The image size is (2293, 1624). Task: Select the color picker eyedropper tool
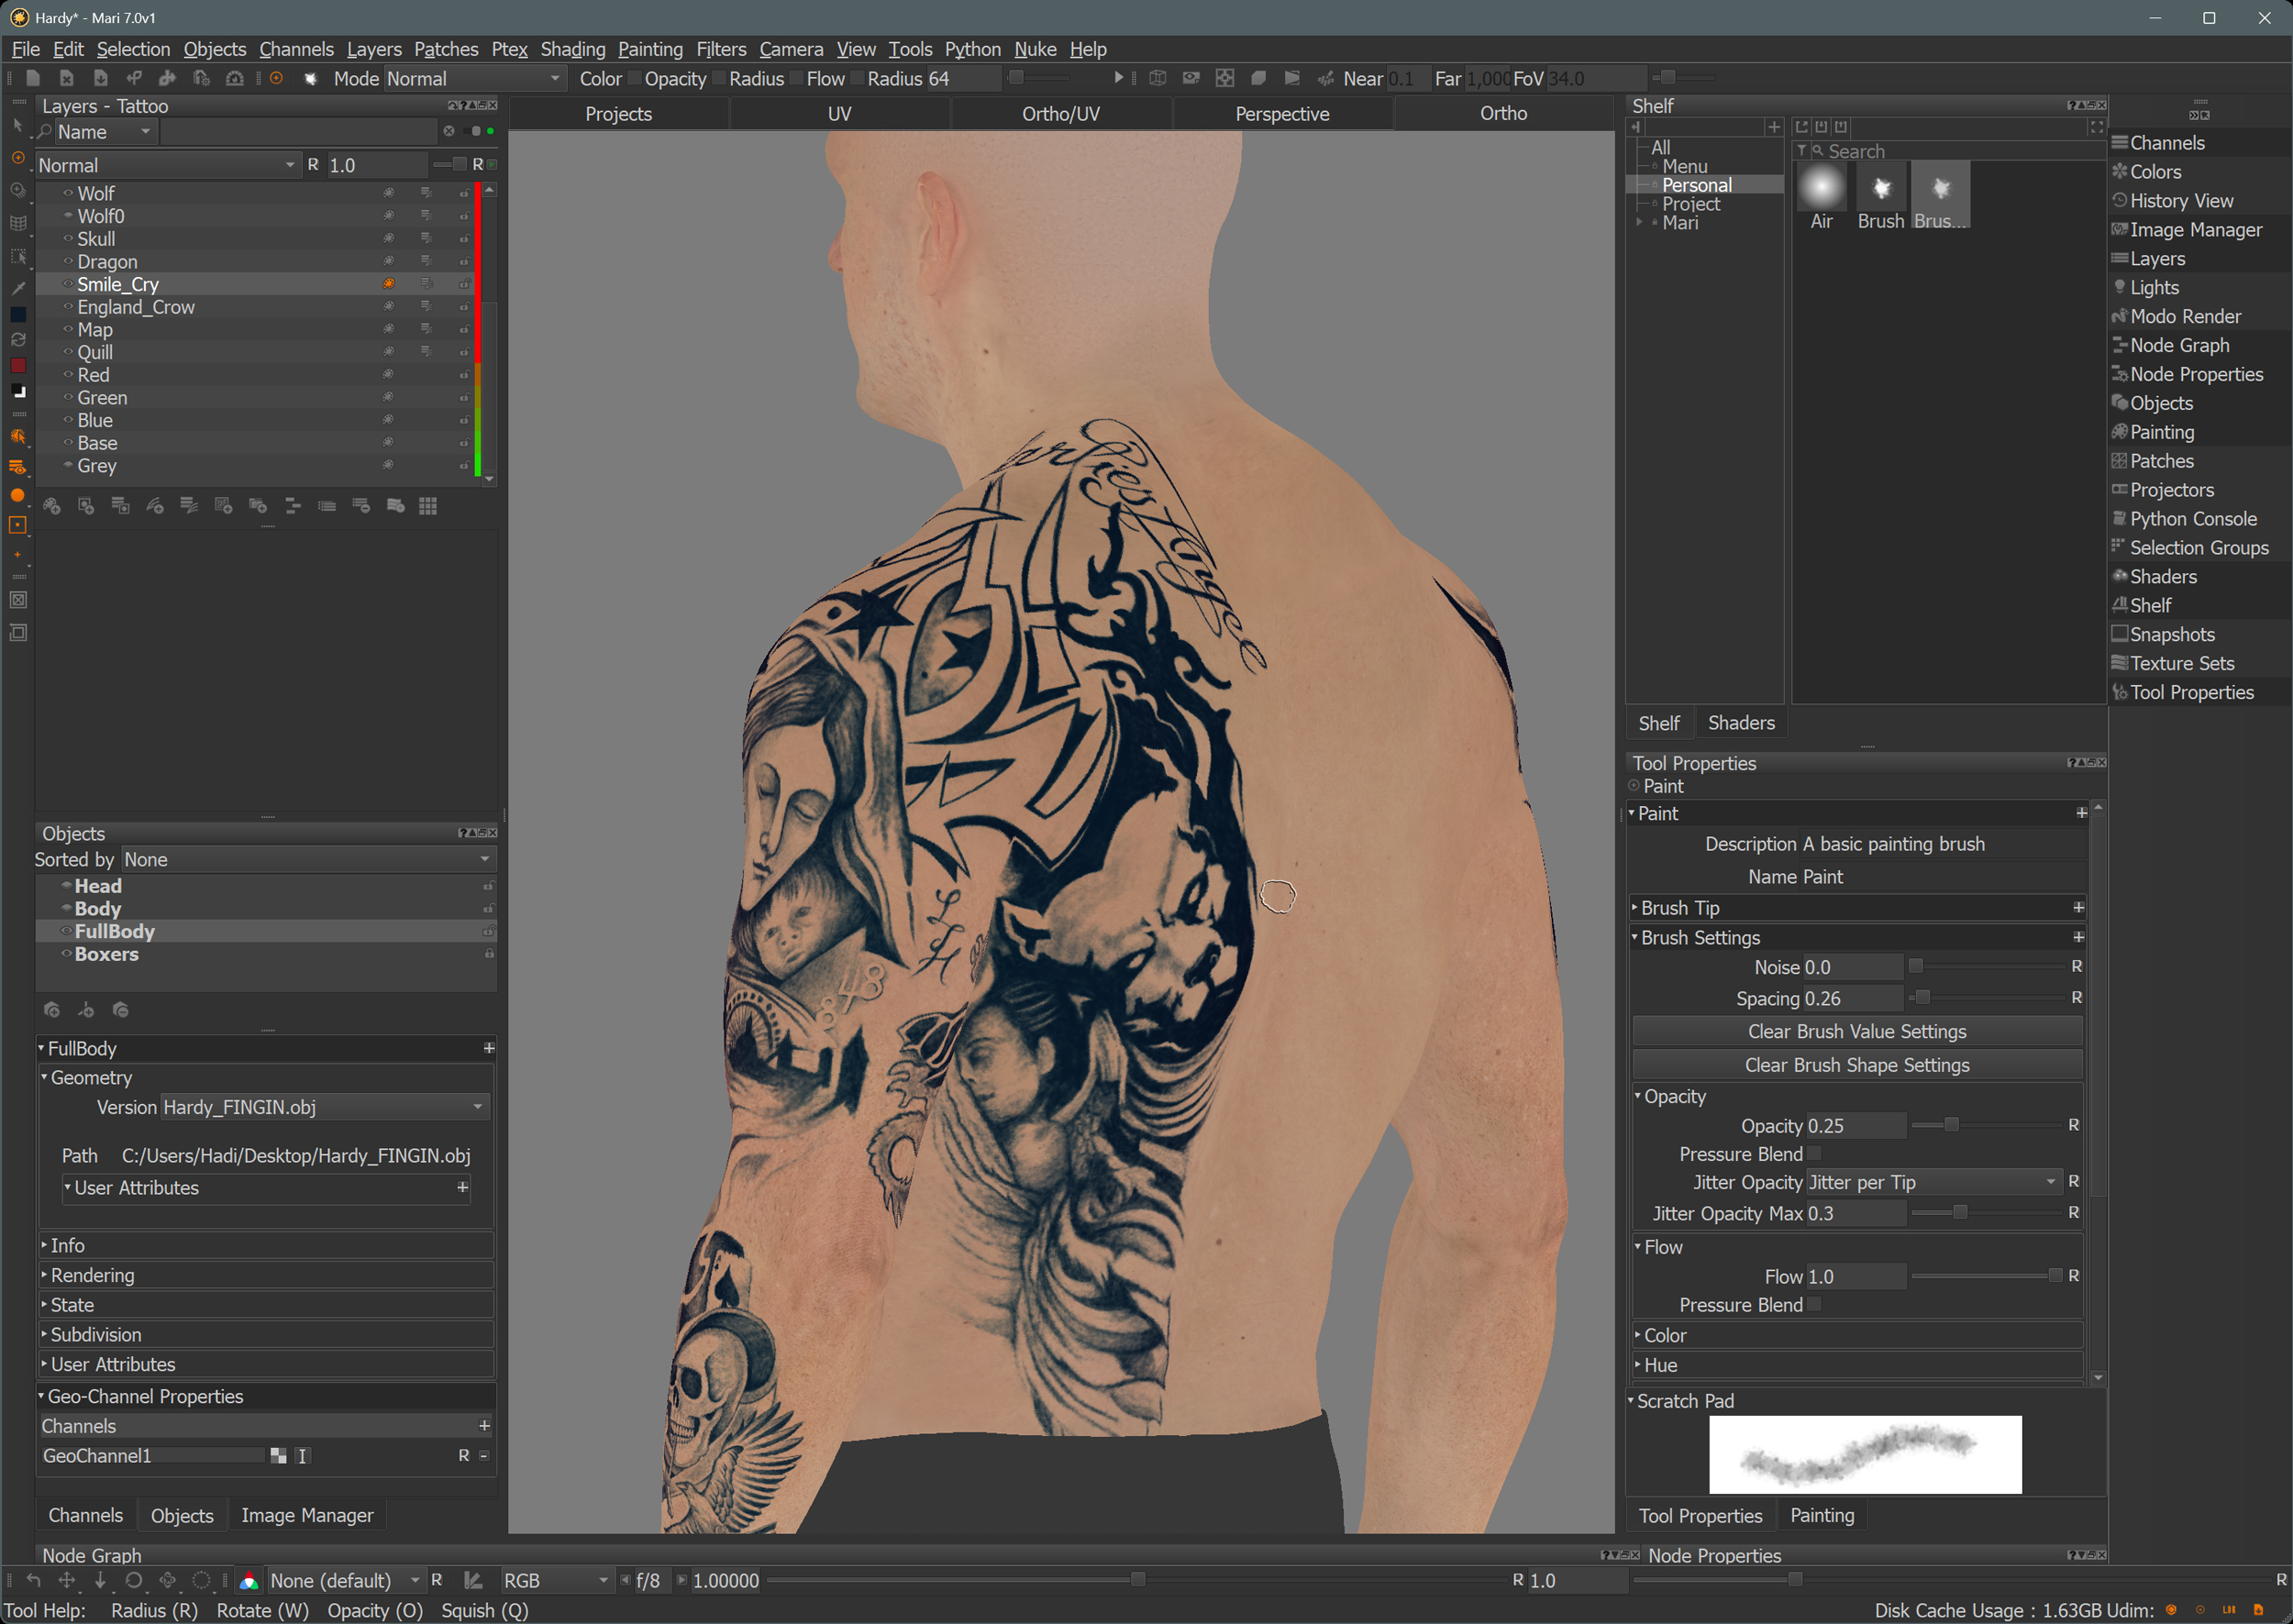click(x=18, y=288)
